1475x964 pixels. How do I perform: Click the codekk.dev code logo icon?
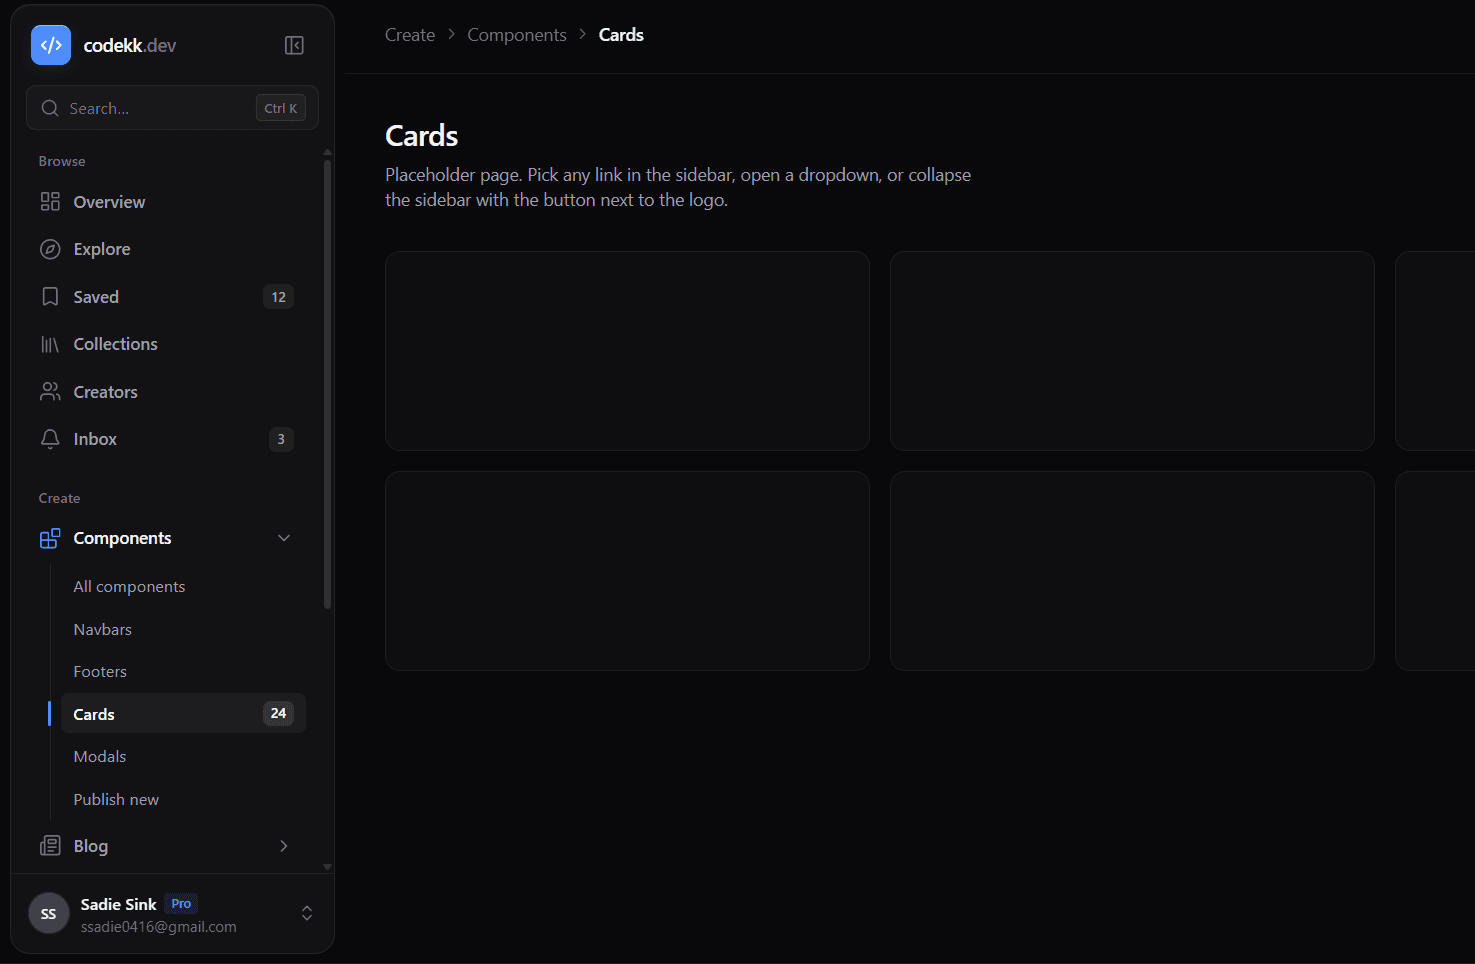51,45
